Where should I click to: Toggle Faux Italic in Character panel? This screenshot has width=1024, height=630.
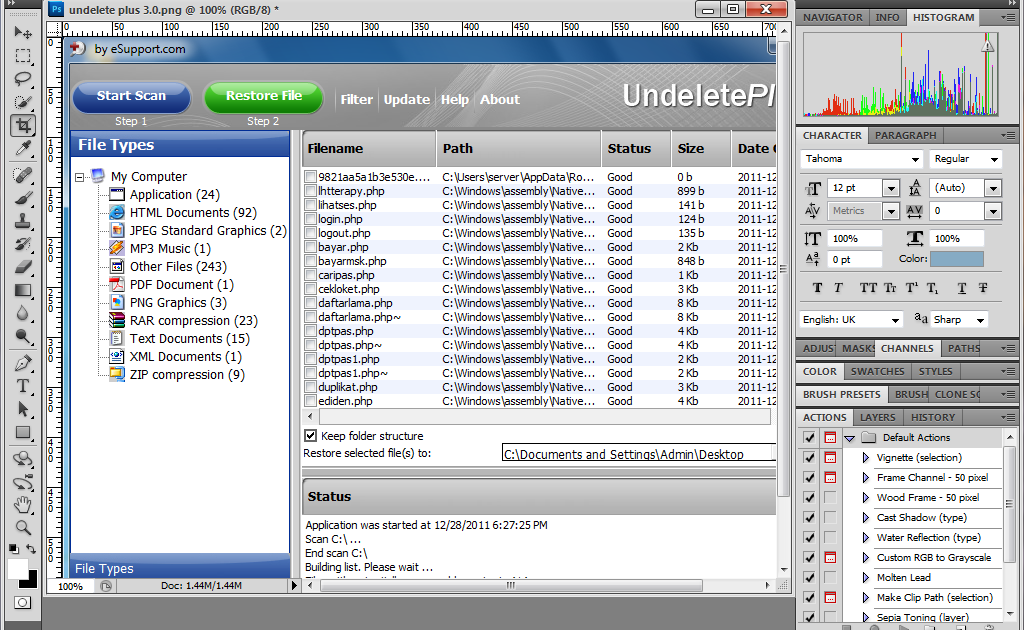click(x=839, y=288)
